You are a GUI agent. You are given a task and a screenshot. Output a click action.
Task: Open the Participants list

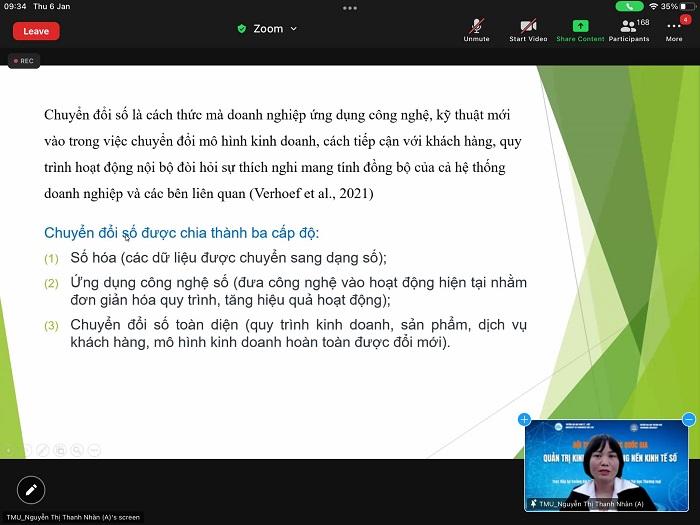pyautogui.click(x=628, y=28)
